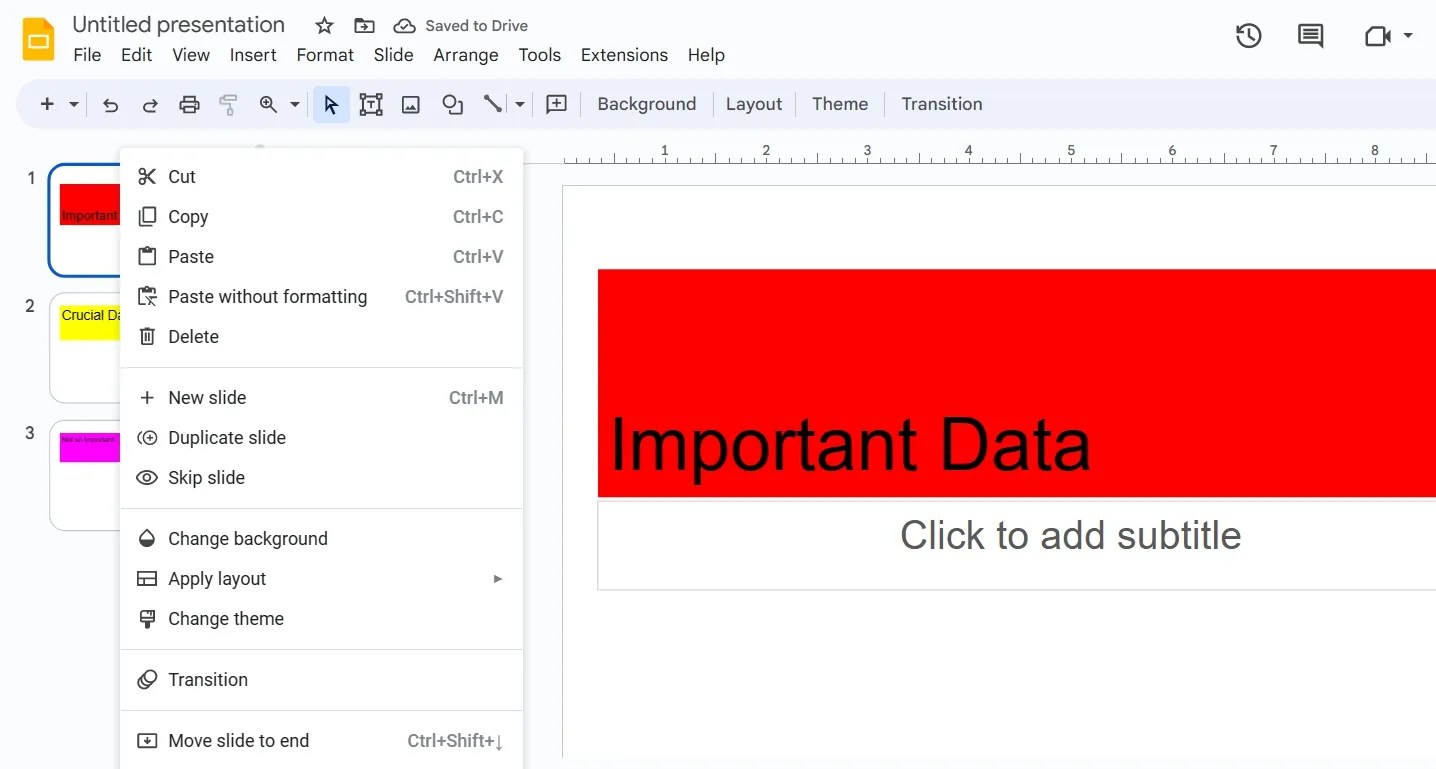The width and height of the screenshot is (1436, 769).
Task: Select the arrow selection tool
Action: click(x=331, y=103)
